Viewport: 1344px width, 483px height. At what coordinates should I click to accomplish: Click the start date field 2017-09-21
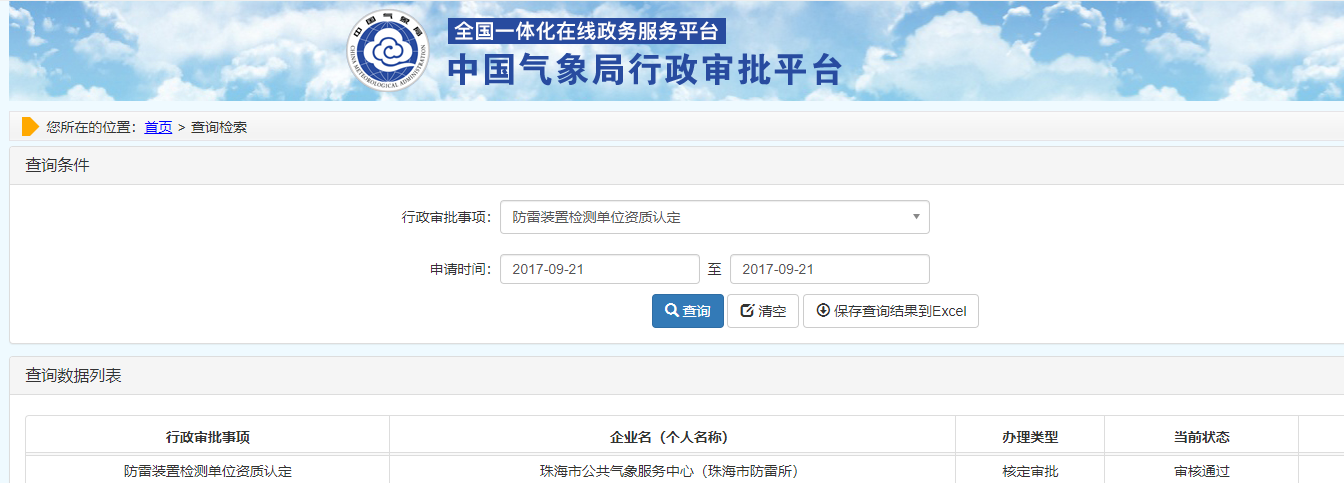pos(600,269)
